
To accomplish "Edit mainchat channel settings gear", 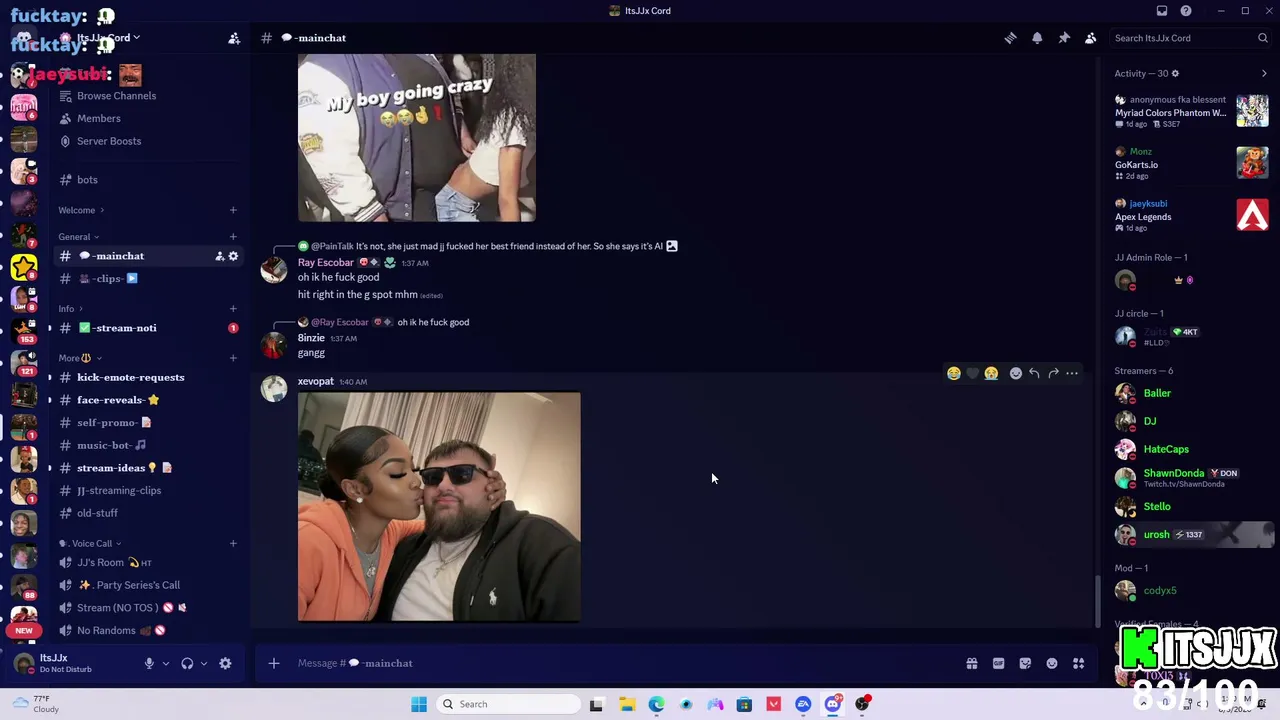I will 233,256.
